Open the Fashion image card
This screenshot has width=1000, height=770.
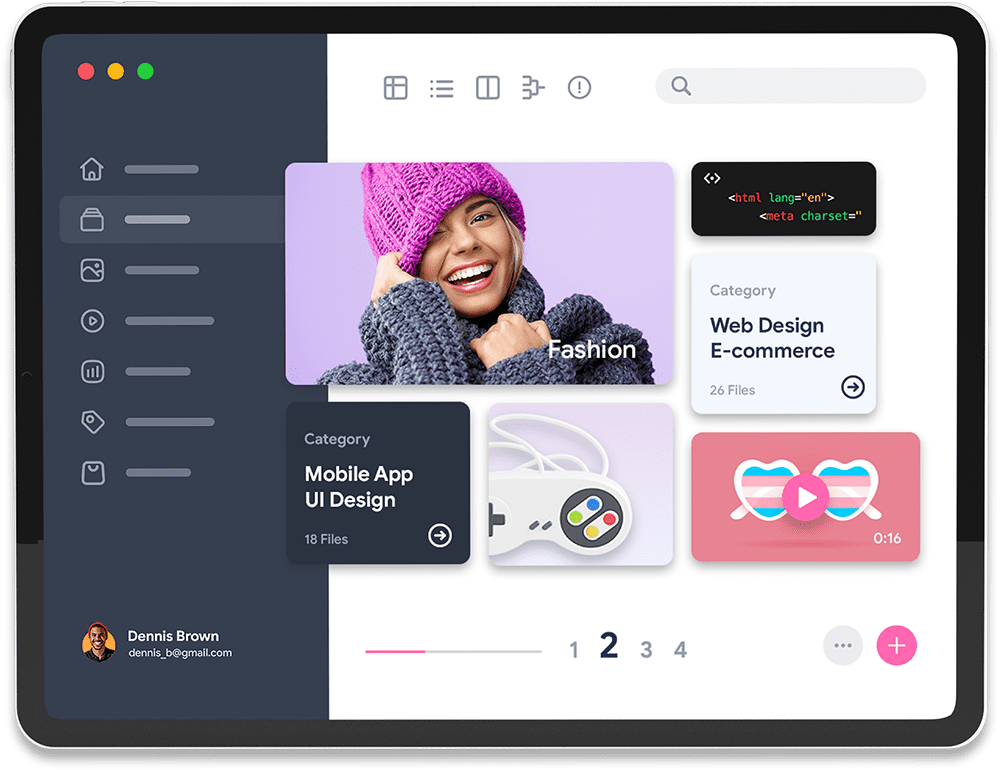[479, 273]
